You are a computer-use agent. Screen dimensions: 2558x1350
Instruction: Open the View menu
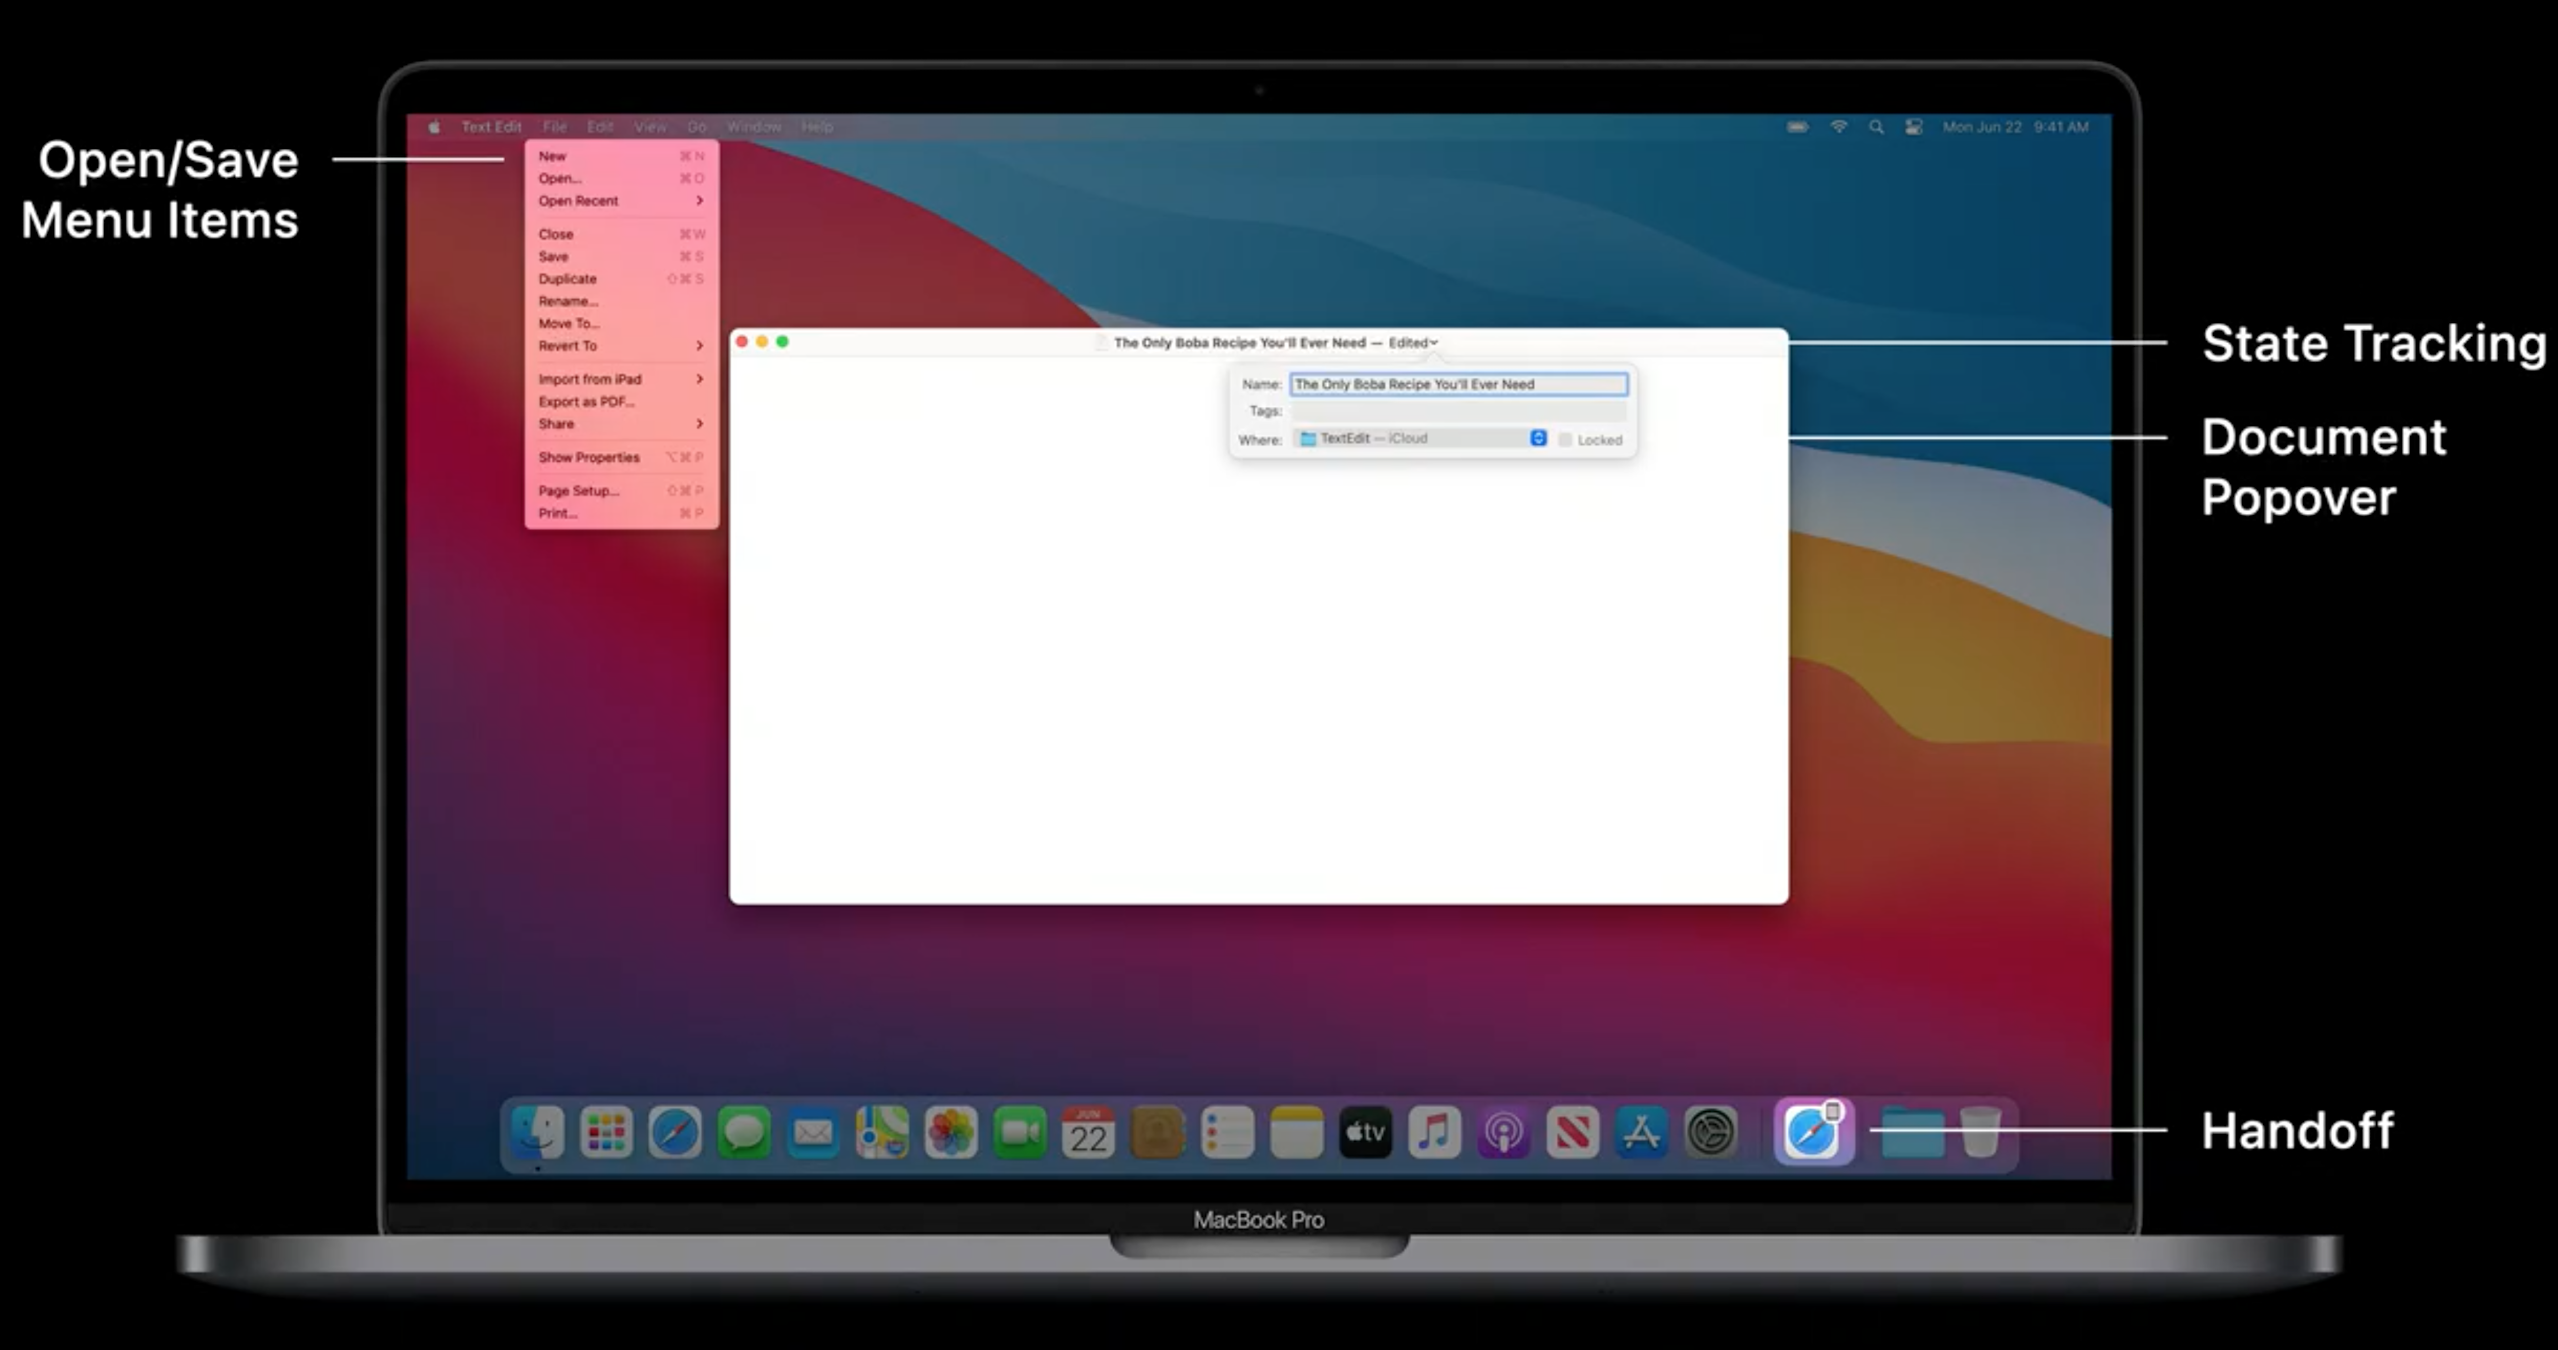[650, 127]
